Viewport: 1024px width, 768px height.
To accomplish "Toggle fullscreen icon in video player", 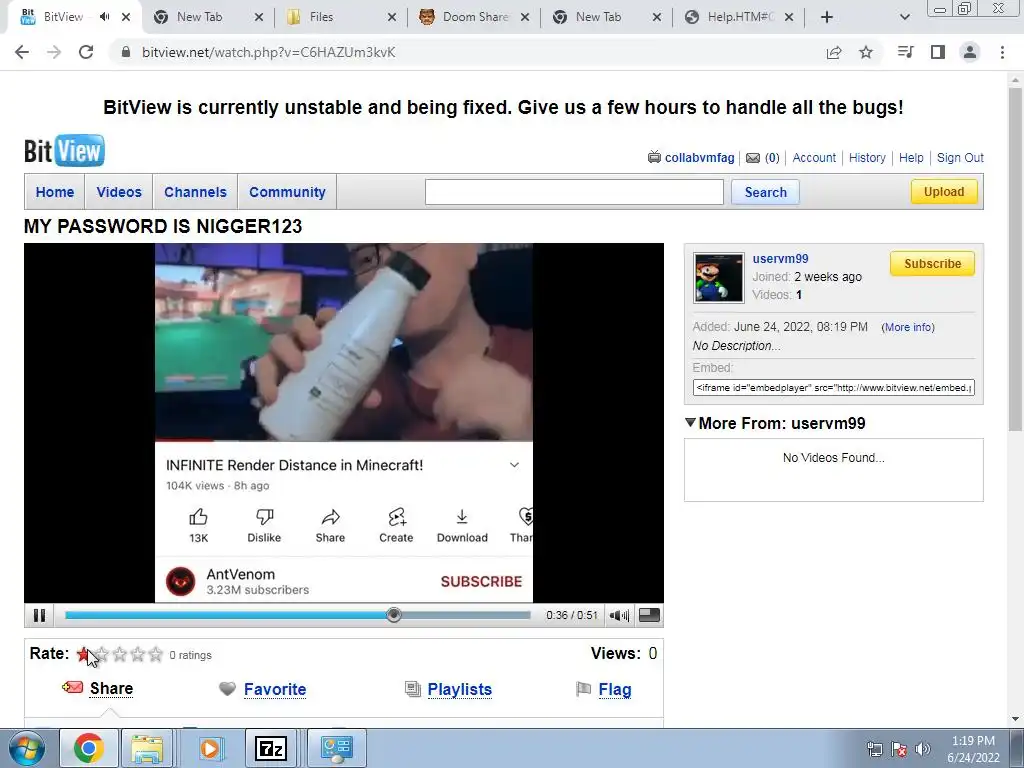I will (649, 615).
